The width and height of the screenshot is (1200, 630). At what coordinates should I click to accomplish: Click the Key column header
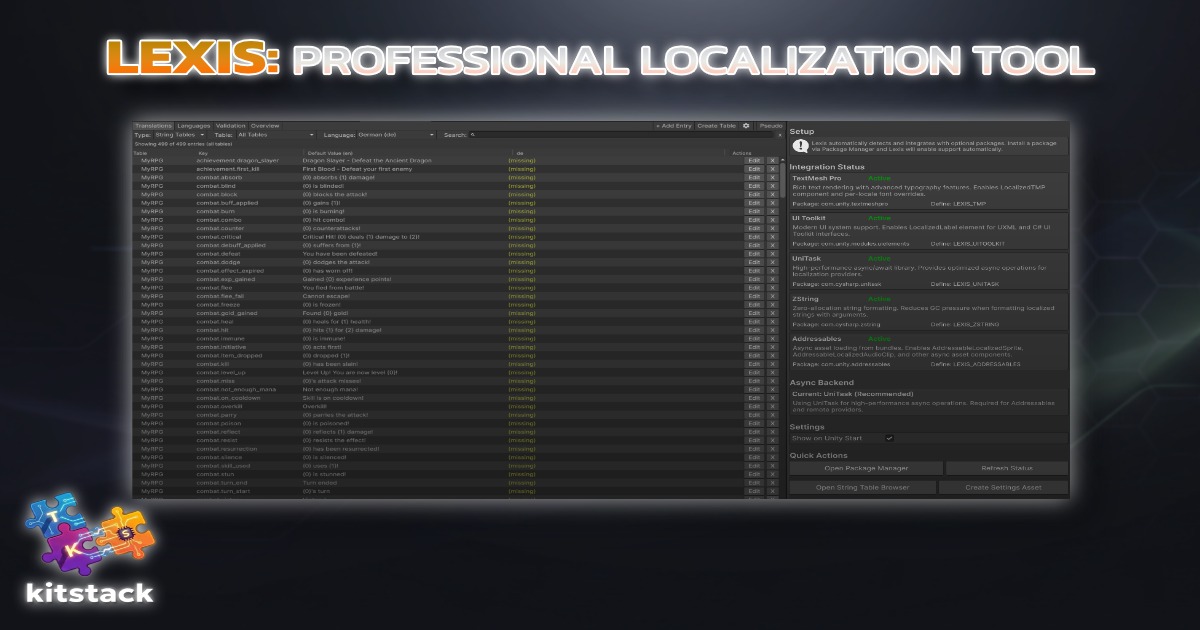pyautogui.click(x=201, y=153)
